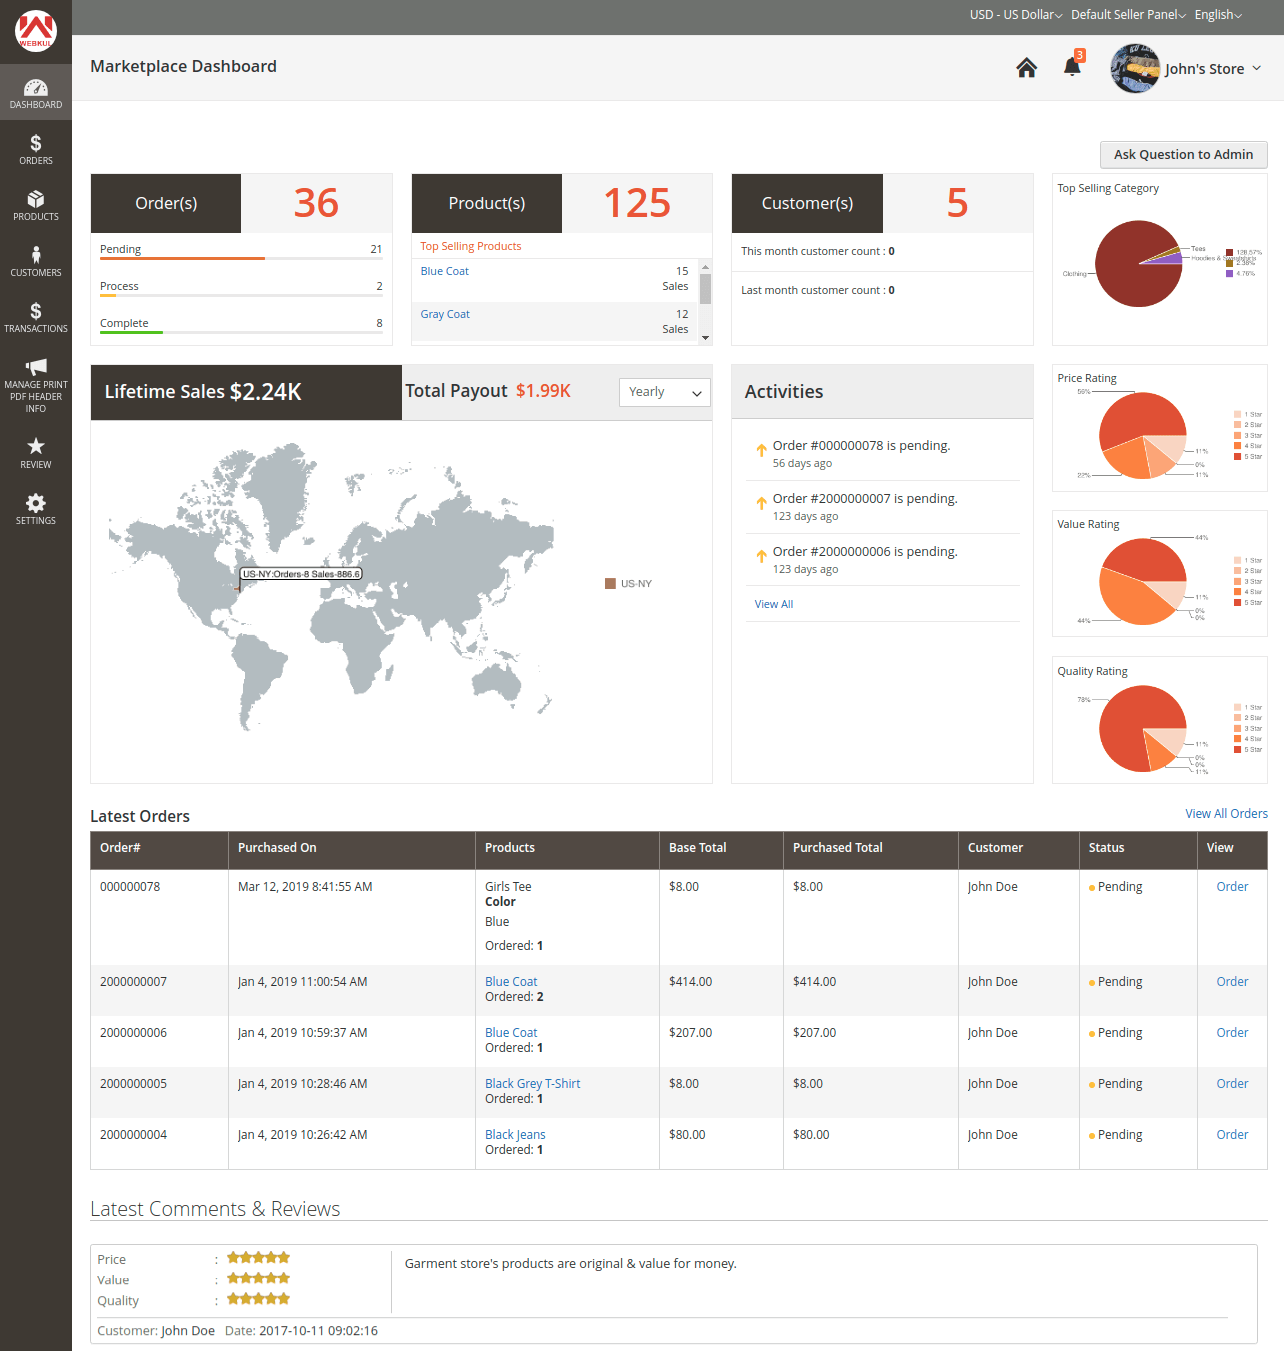Click the arrow icon for Order #2000000006 activity
Screen dimensions: 1284x1351
761,557
